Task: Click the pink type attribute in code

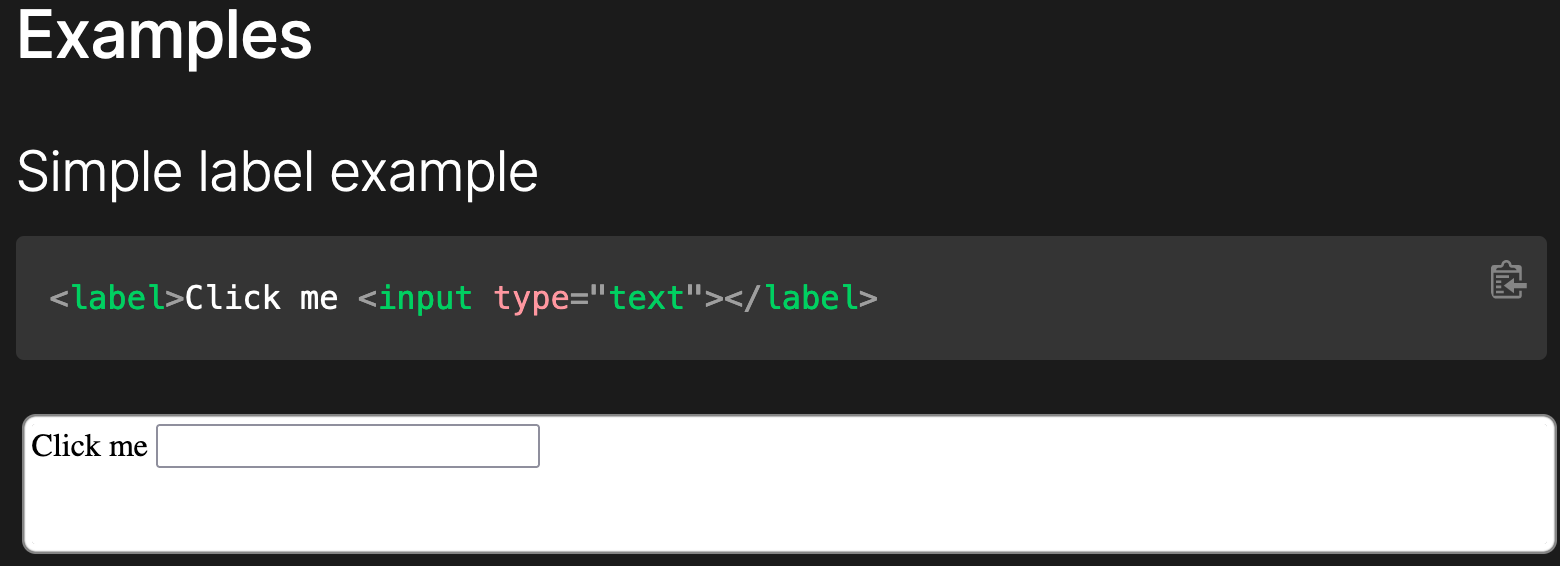Action: click(x=531, y=298)
